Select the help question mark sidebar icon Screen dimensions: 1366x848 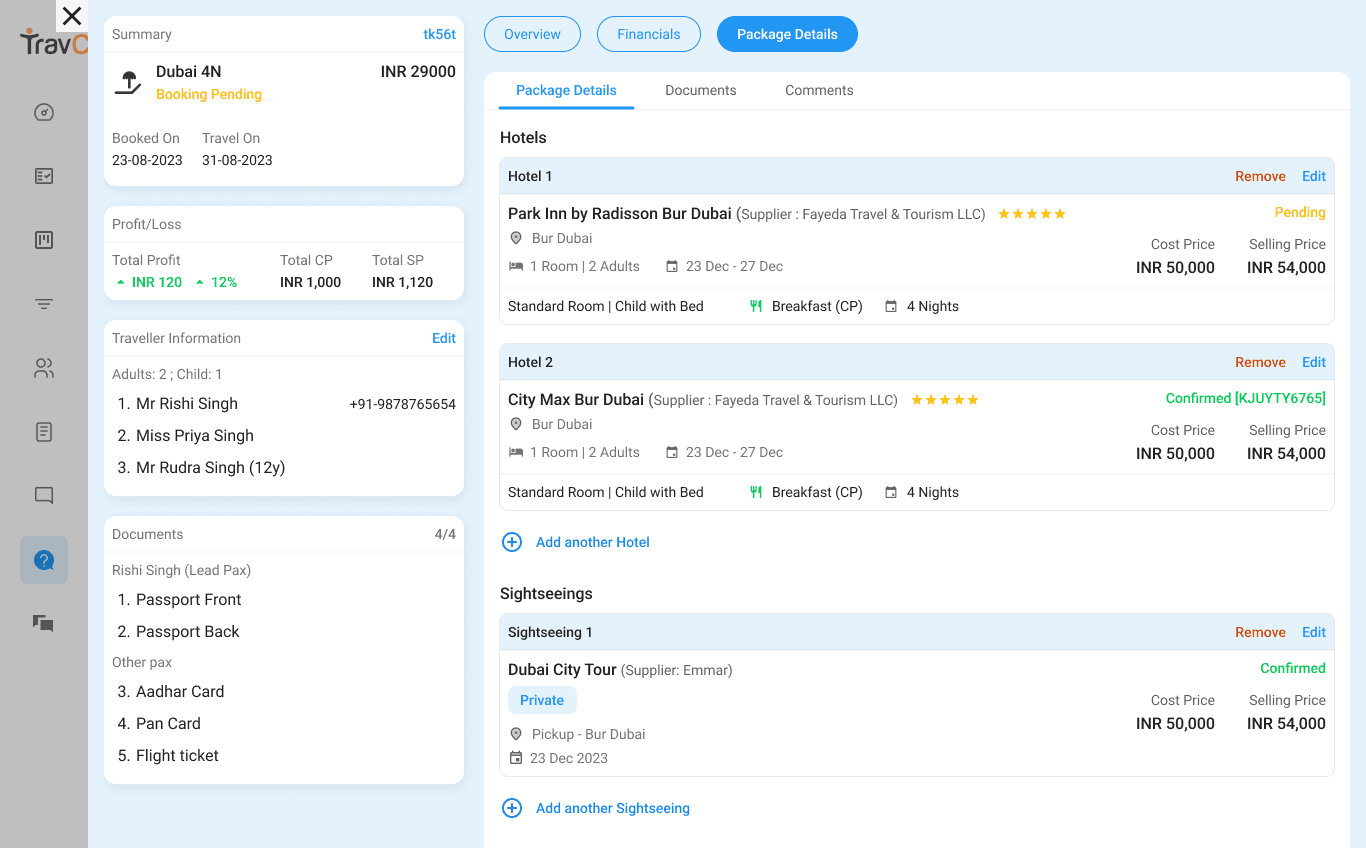(44, 560)
